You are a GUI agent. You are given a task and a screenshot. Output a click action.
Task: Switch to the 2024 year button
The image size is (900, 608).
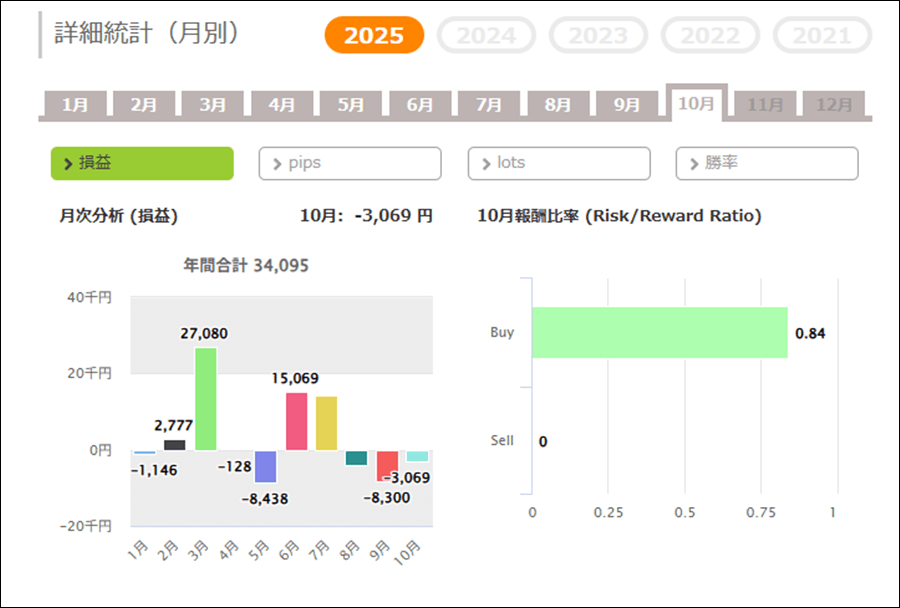pyautogui.click(x=486, y=36)
